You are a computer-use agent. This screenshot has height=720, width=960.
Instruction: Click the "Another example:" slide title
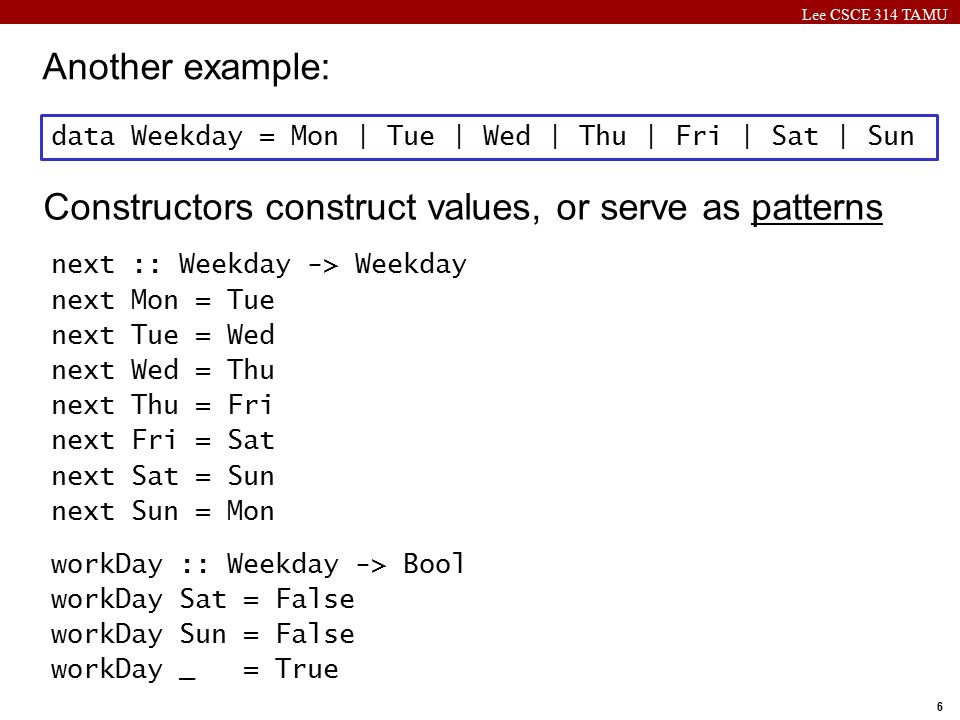186,66
